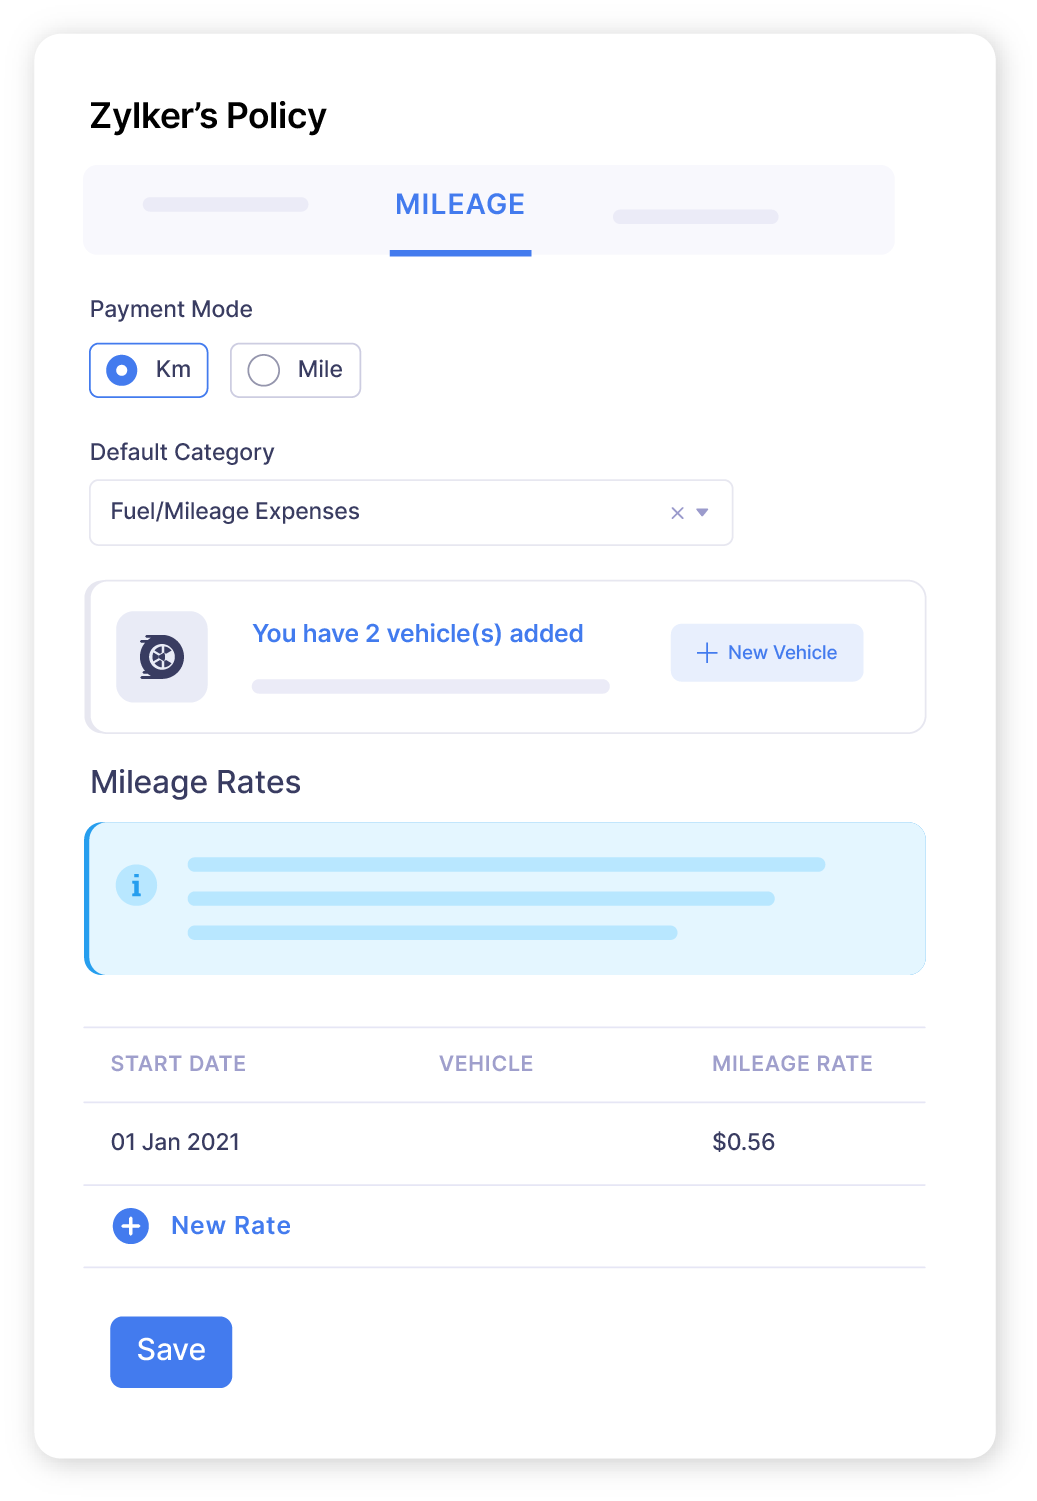This screenshot has width=1037, height=1501.
Task: Select the $0.56 mileage rate value
Action: 743,1141
